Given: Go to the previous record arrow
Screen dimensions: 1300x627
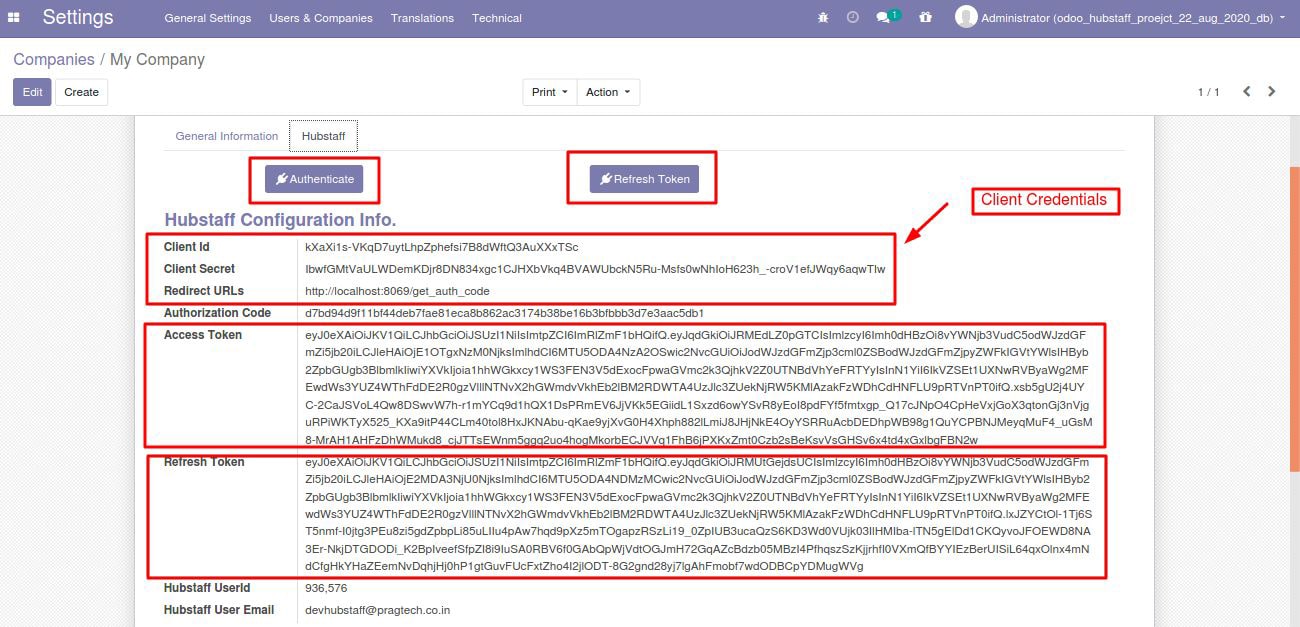Looking at the screenshot, I should tap(1246, 91).
